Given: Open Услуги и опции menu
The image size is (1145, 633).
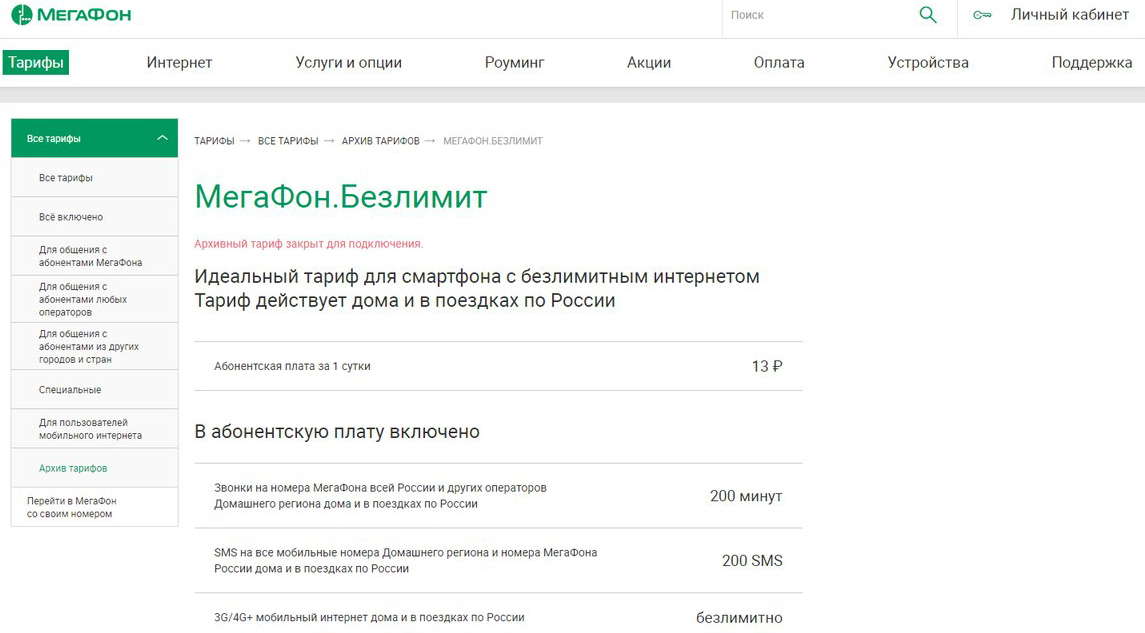Looking at the screenshot, I should pos(348,63).
